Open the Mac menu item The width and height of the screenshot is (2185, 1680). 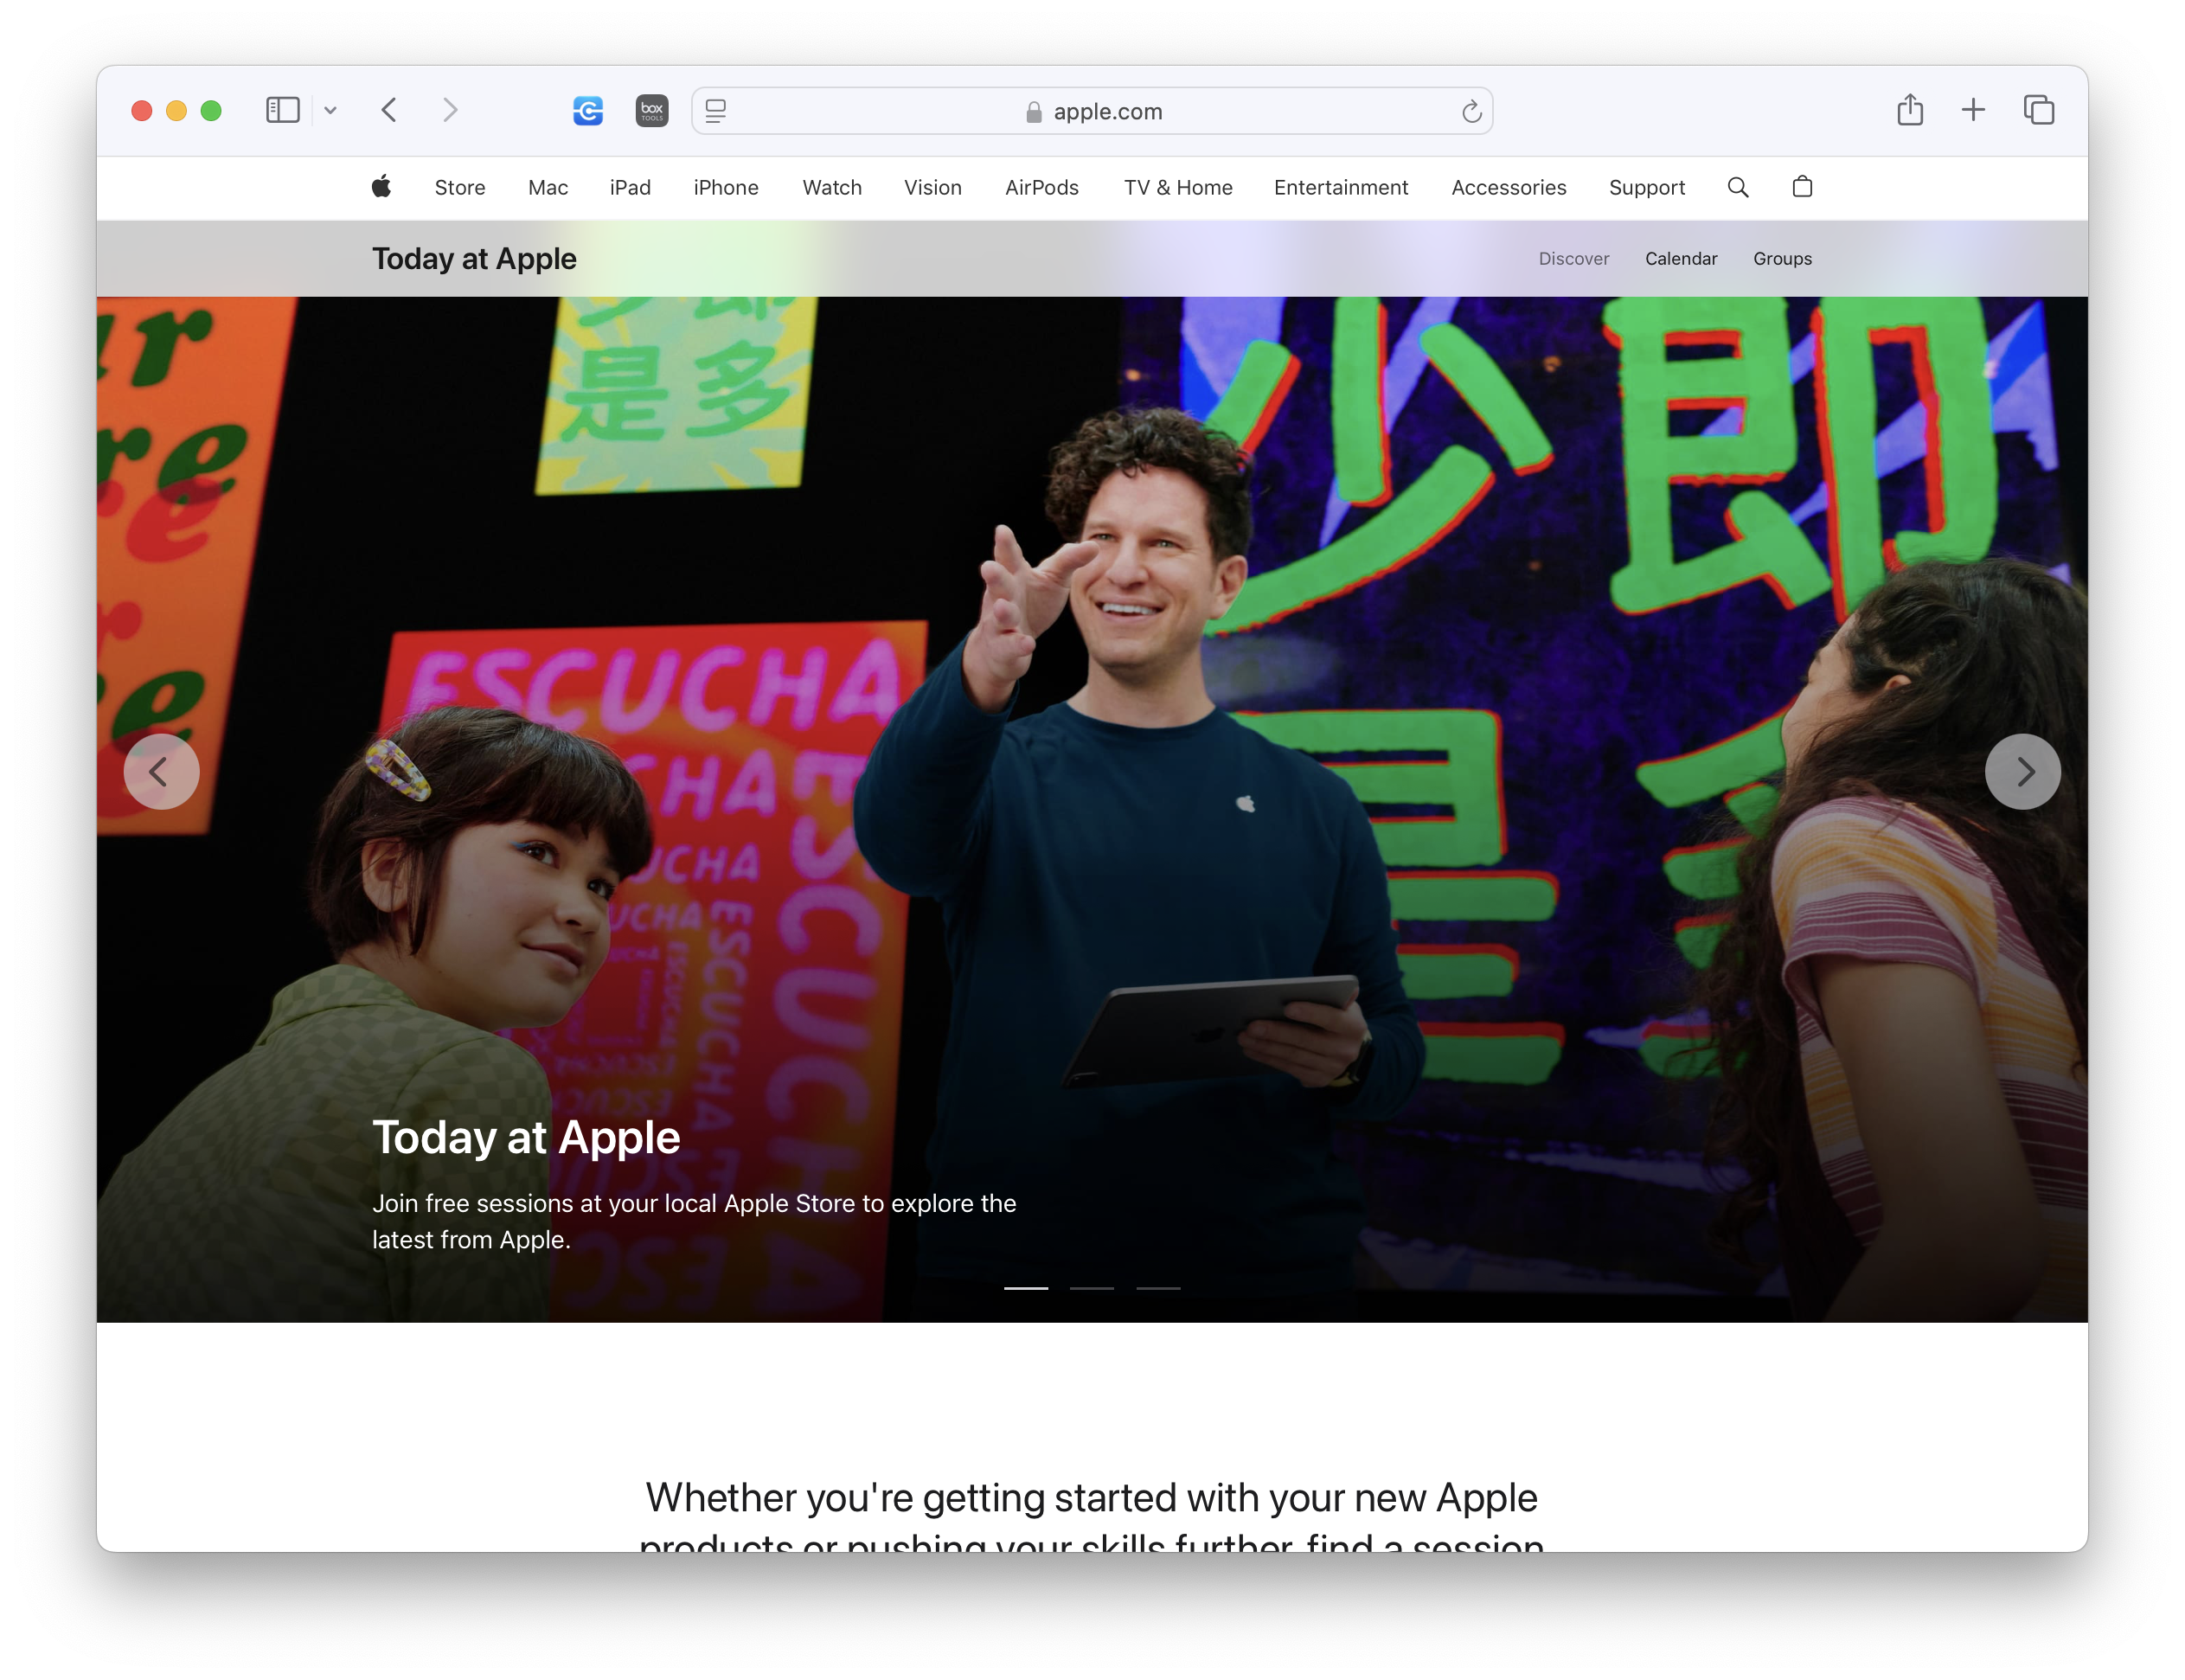click(x=548, y=188)
